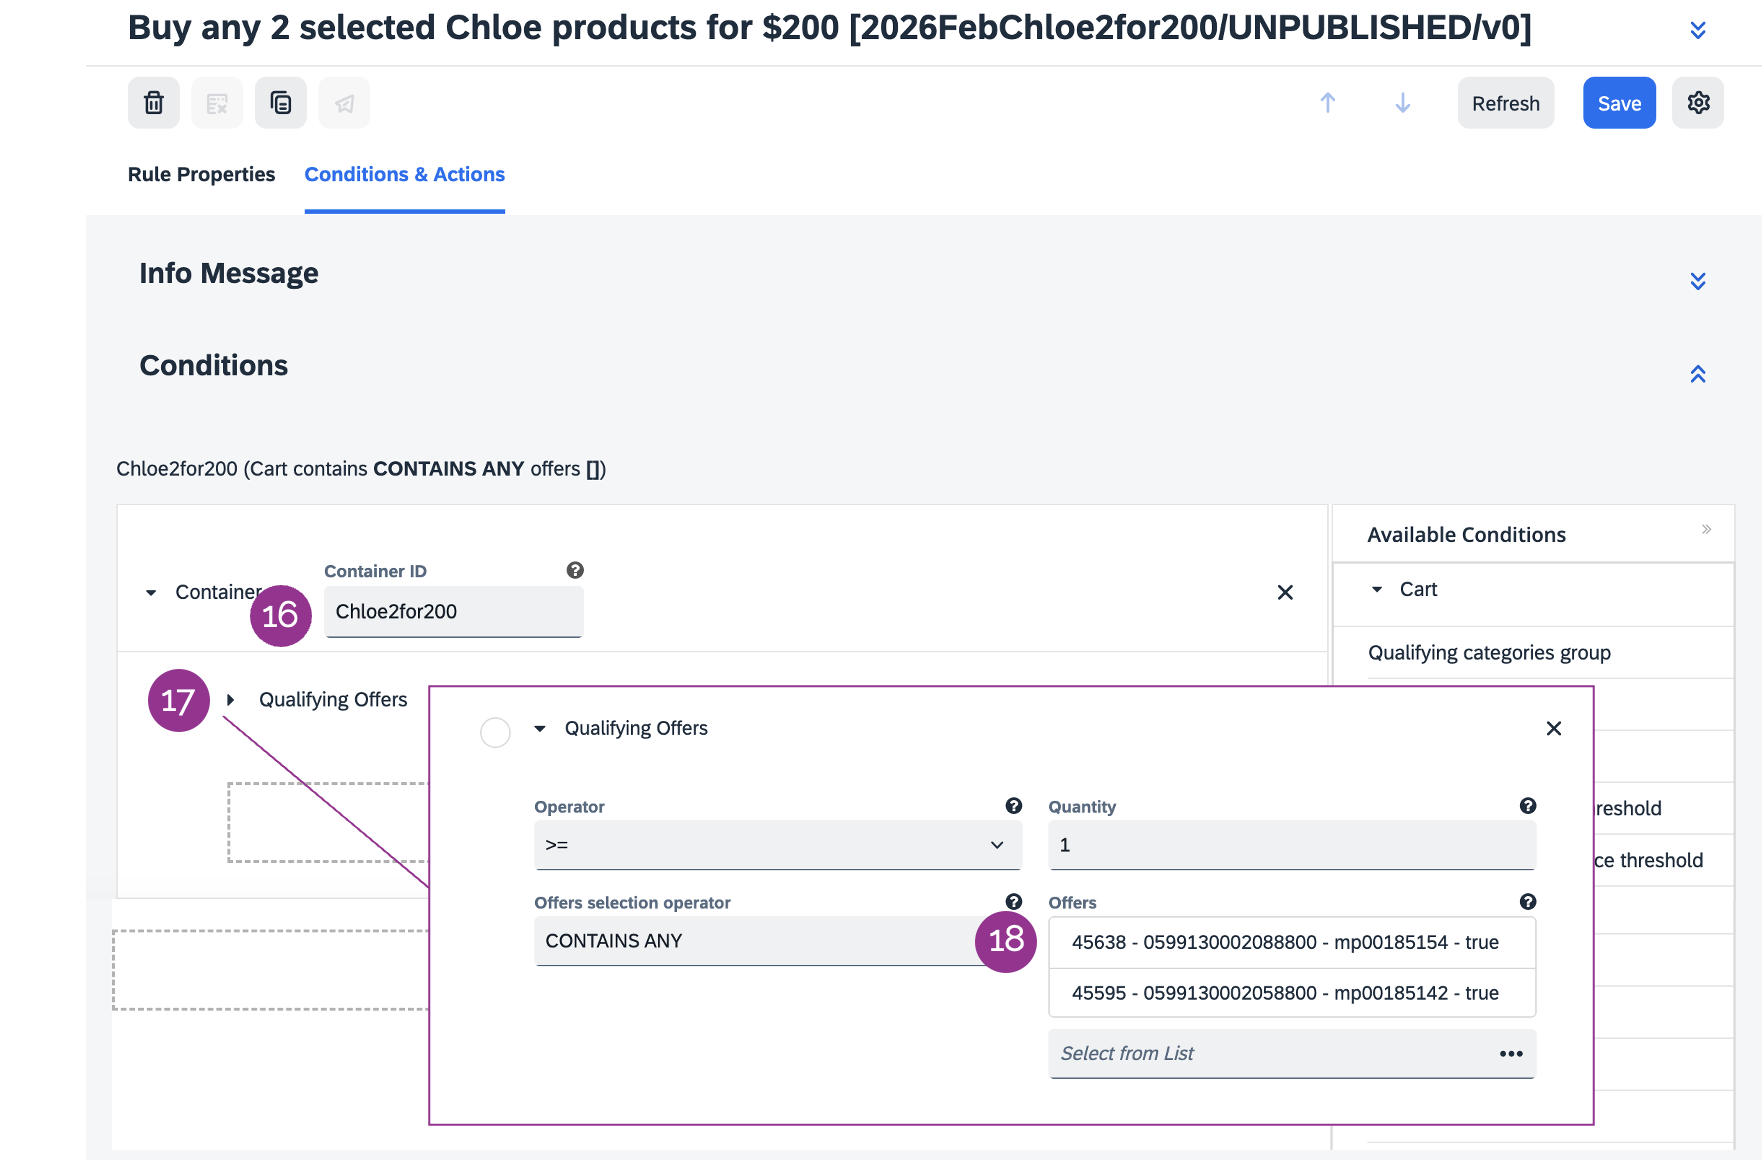Click the trash delete rule icon
The height and width of the screenshot is (1160, 1762).
coord(154,103)
